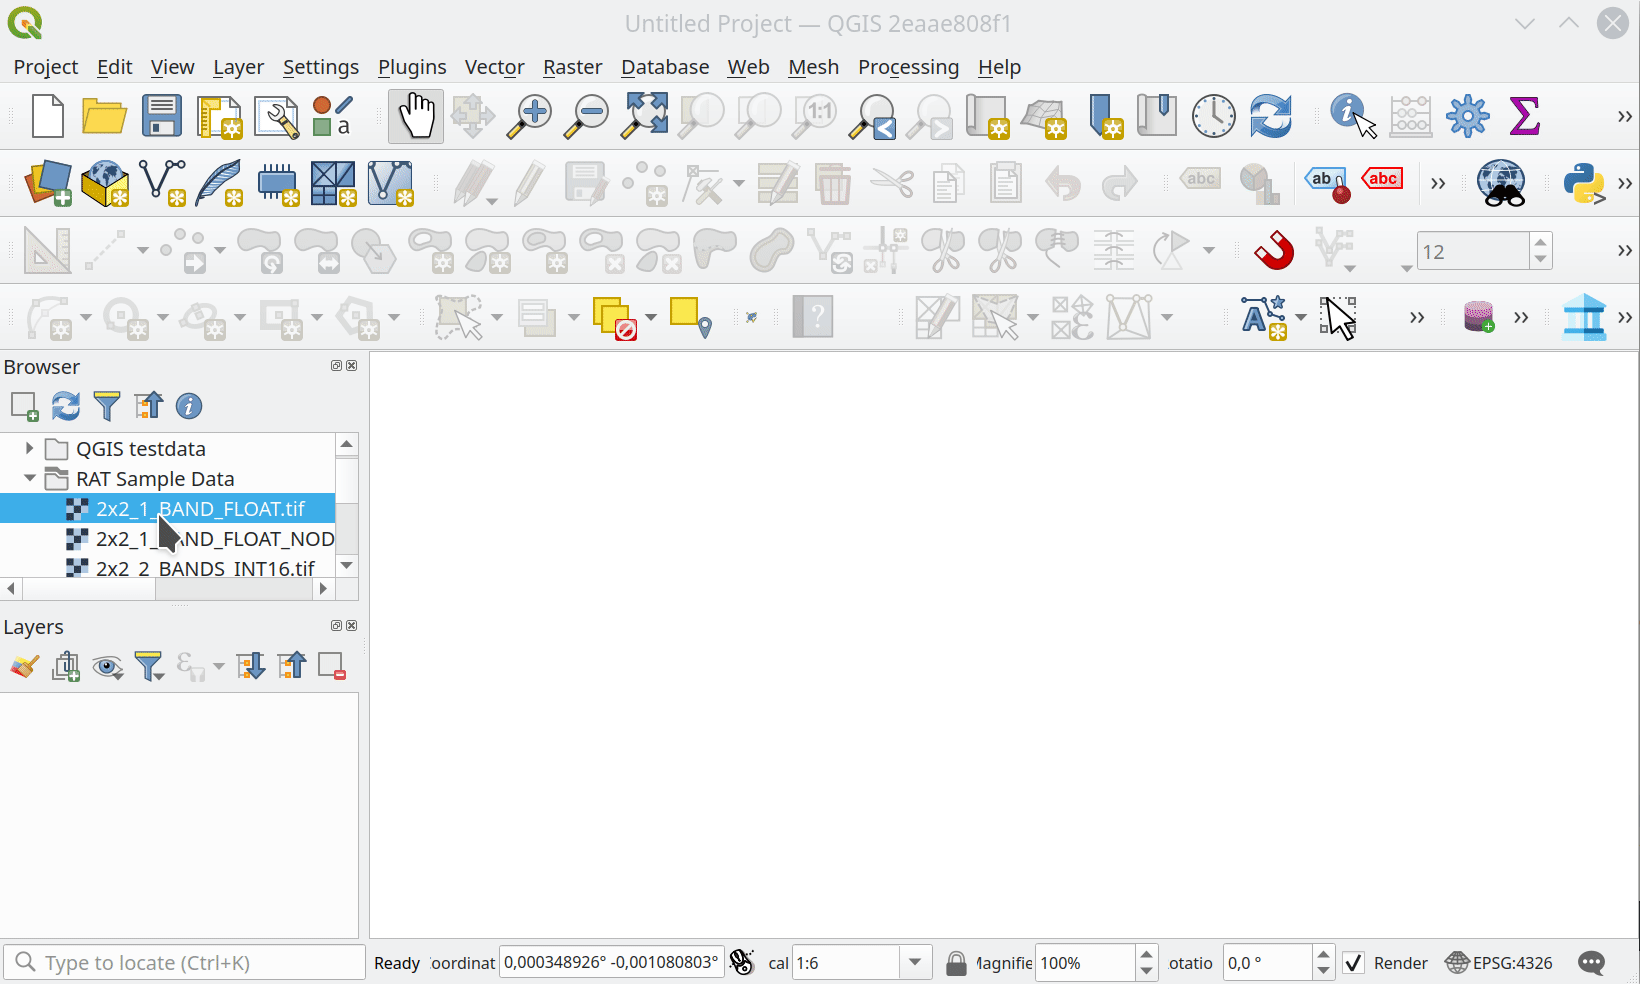
Task: Toggle the red snapping magnet icon
Action: (1274, 250)
